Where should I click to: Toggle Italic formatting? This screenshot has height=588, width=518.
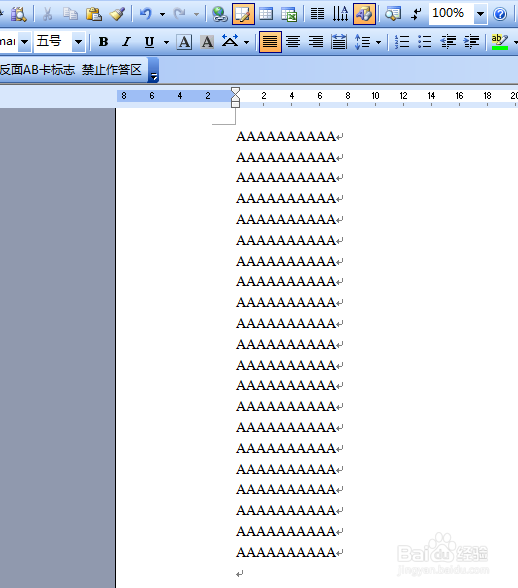tap(127, 42)
